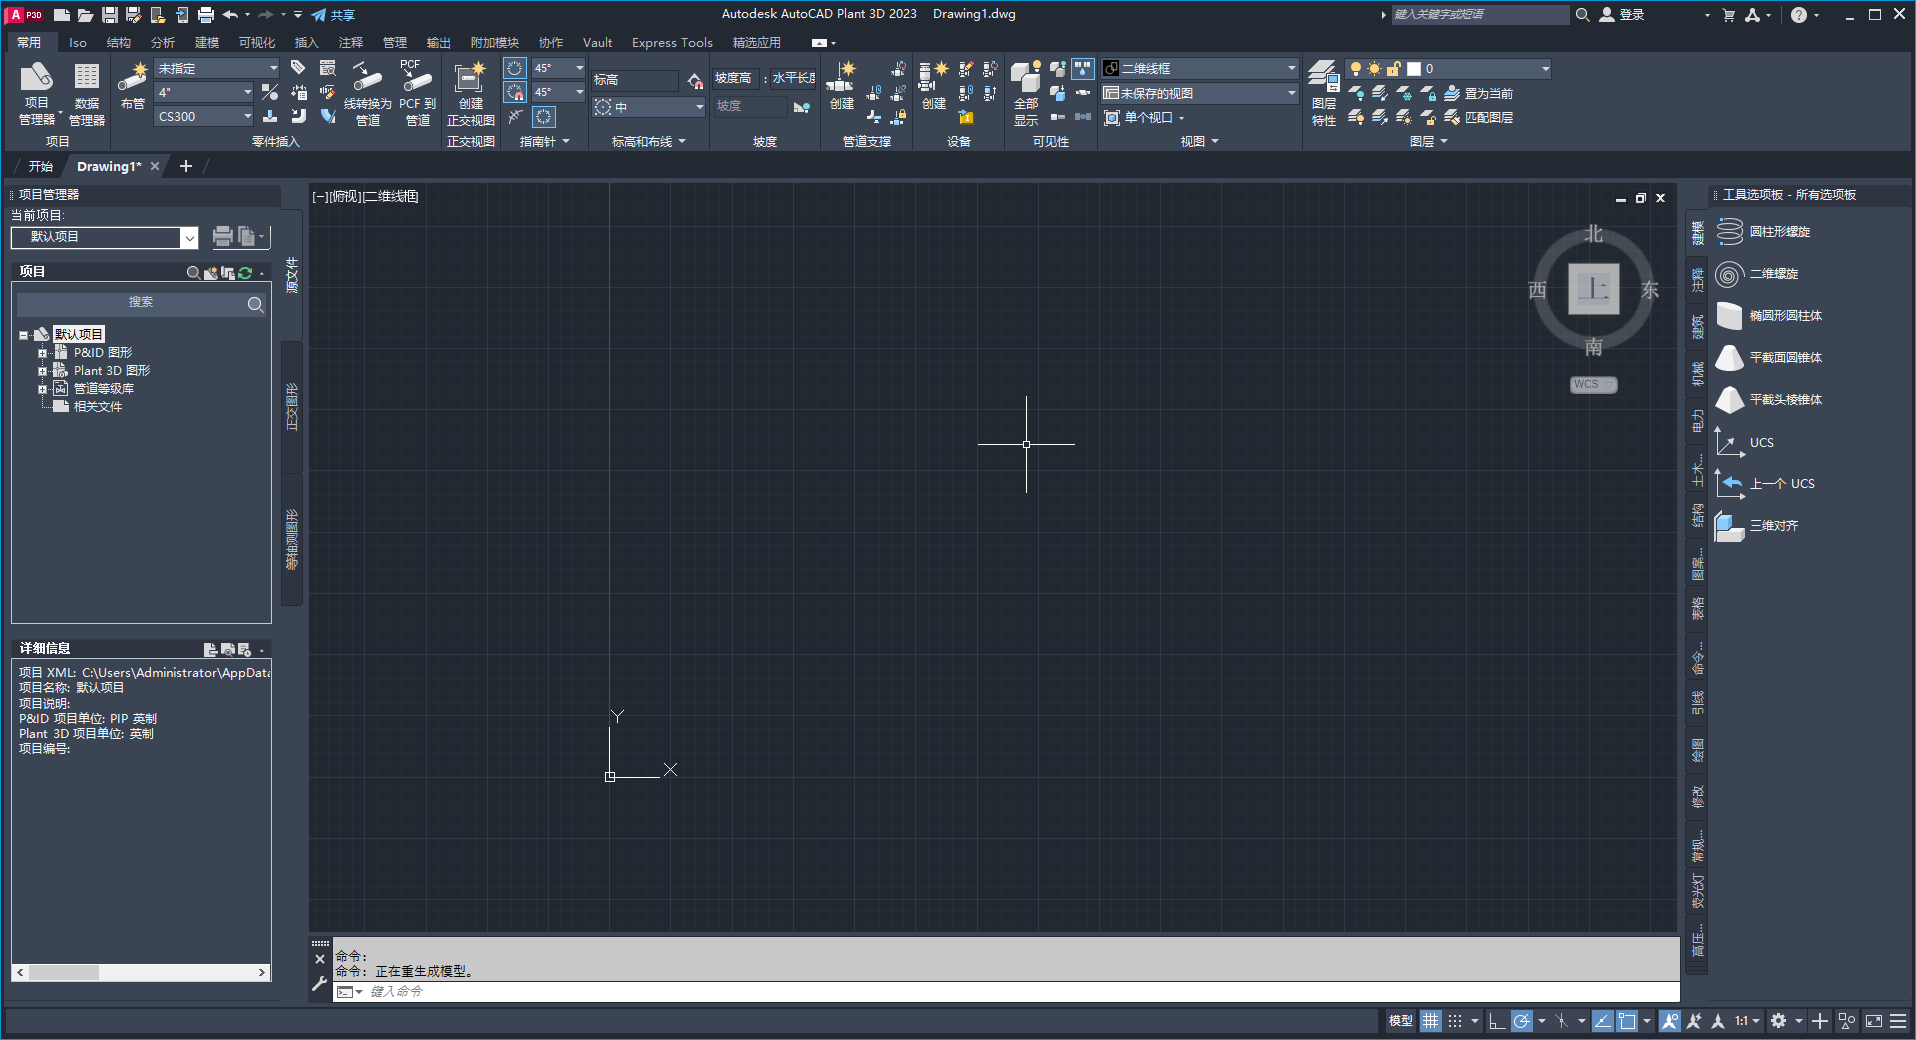
Task: Select the PCF 到管道 tool
Action: 415,95
